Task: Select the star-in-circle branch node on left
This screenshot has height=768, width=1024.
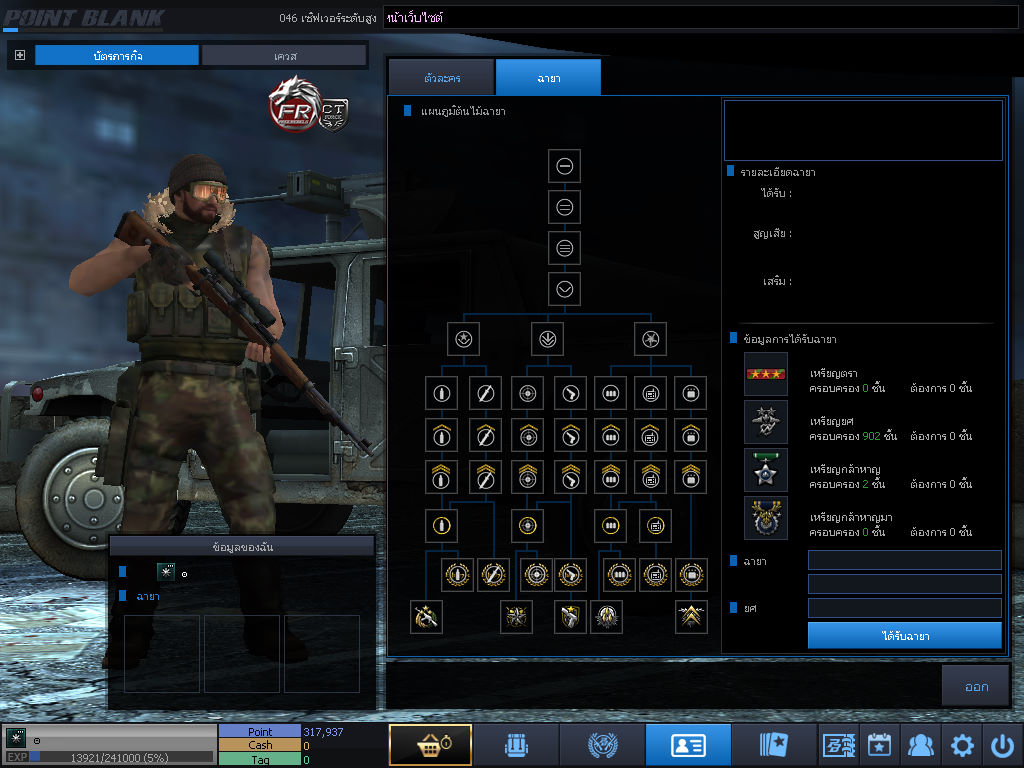Action: pyautogui.click(x=464, y=339)
